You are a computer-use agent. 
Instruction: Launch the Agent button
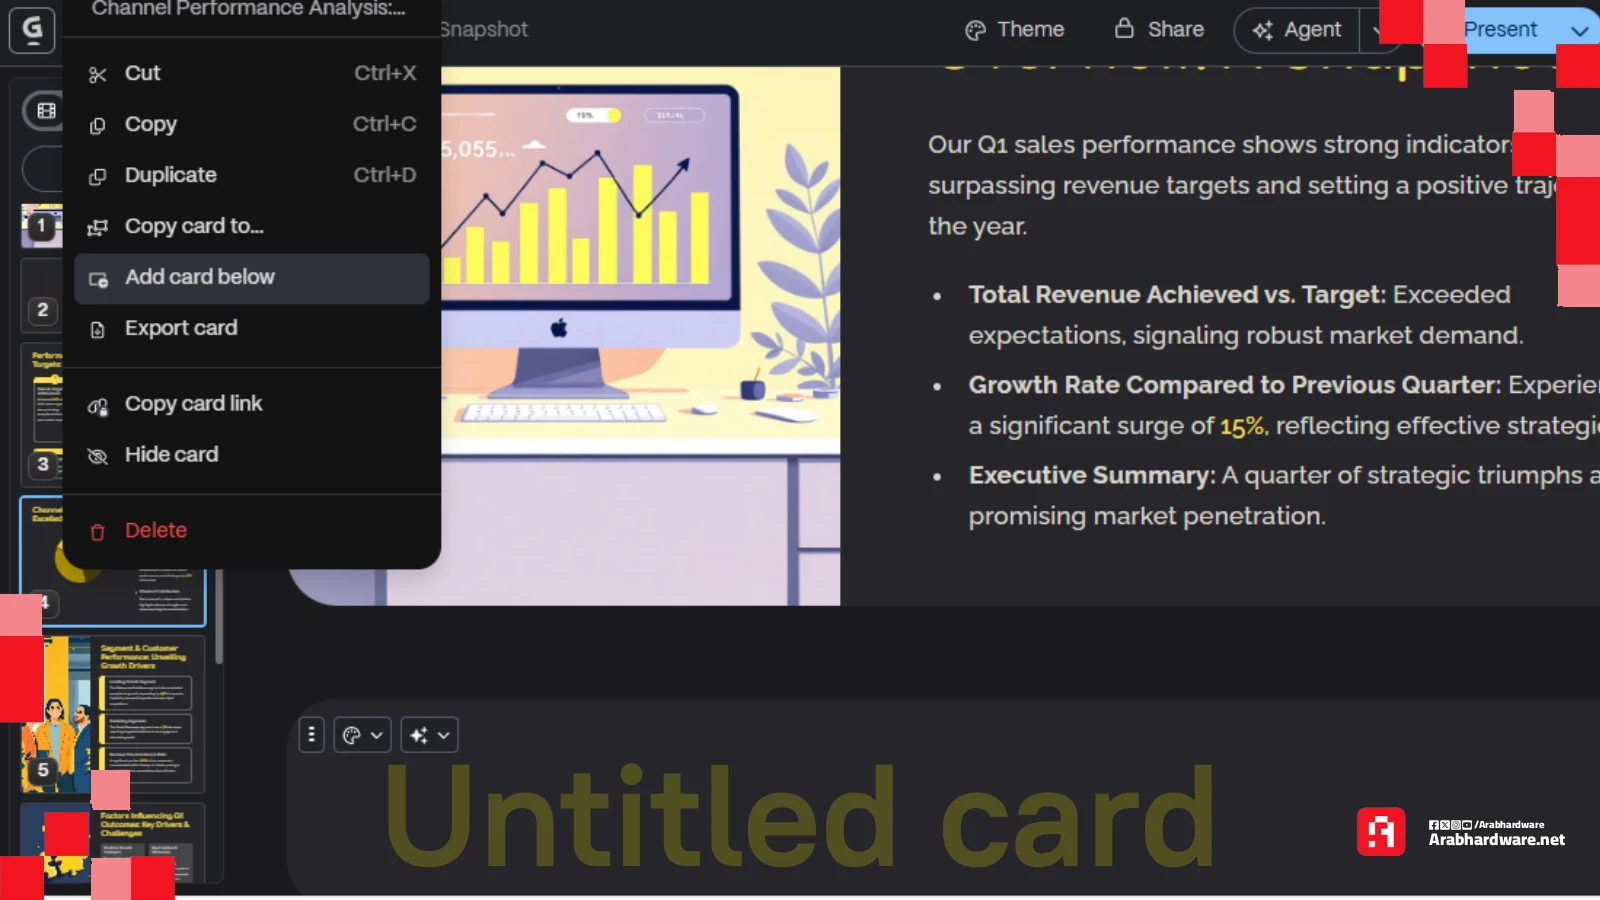point(1298,30)
